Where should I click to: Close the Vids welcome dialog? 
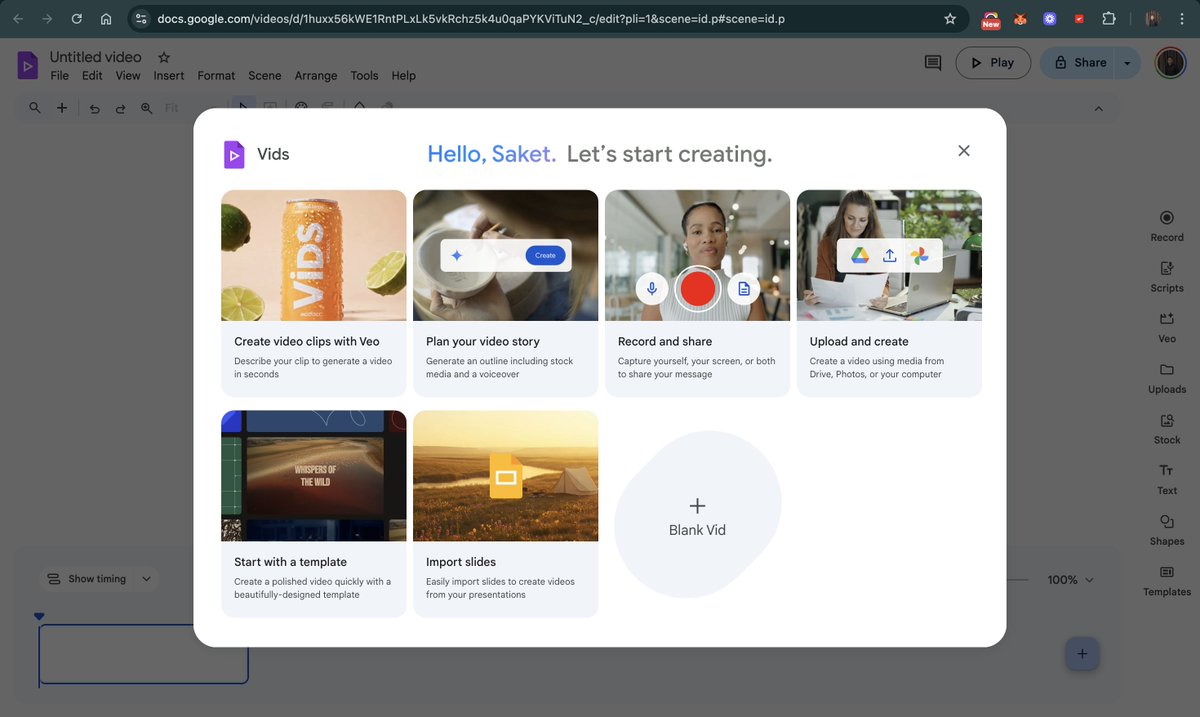coord(963,151)
